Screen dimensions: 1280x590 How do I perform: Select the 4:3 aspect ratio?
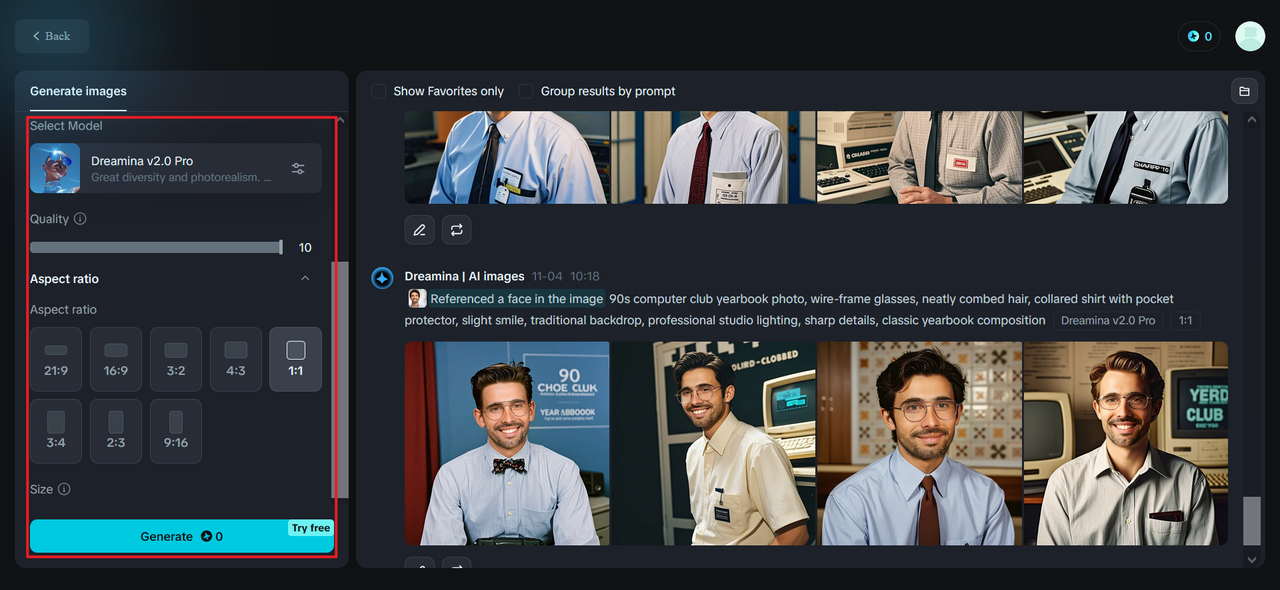(x=236, y=359)
